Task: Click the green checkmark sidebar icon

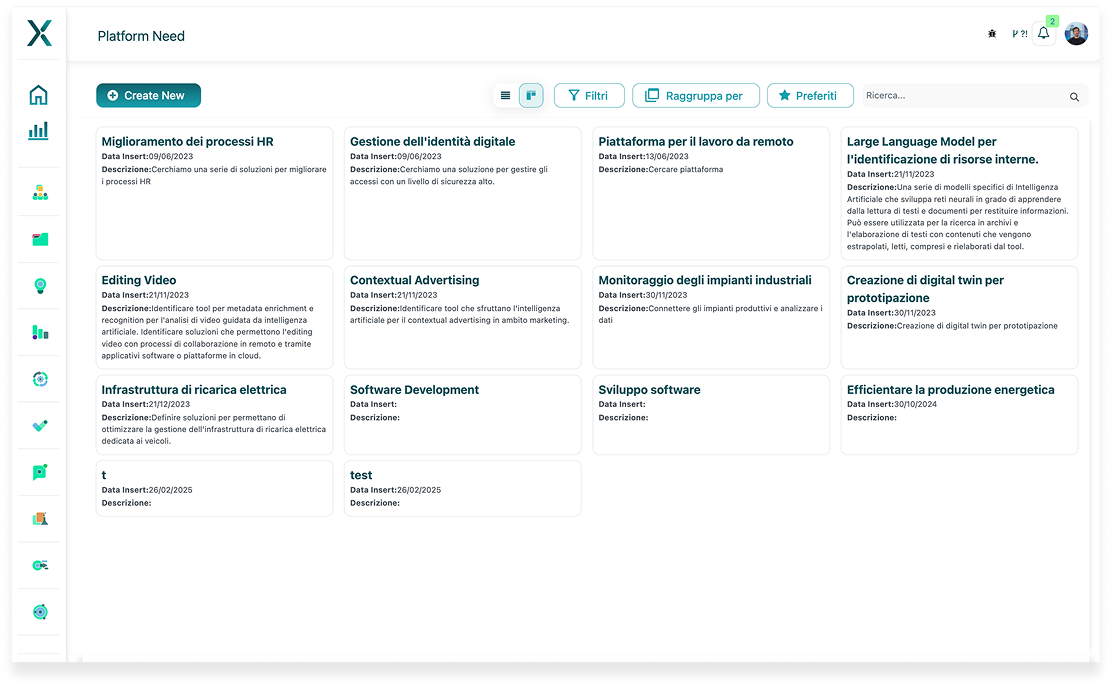Action: (40, 425)
